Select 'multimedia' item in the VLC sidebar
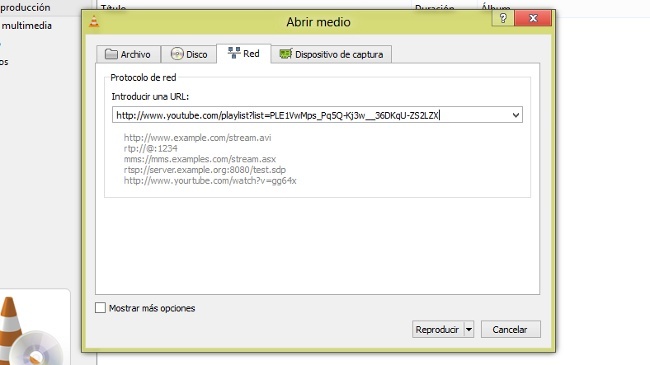Image resolution: width=650 pixels, height=365 pixels. point(27,26)
